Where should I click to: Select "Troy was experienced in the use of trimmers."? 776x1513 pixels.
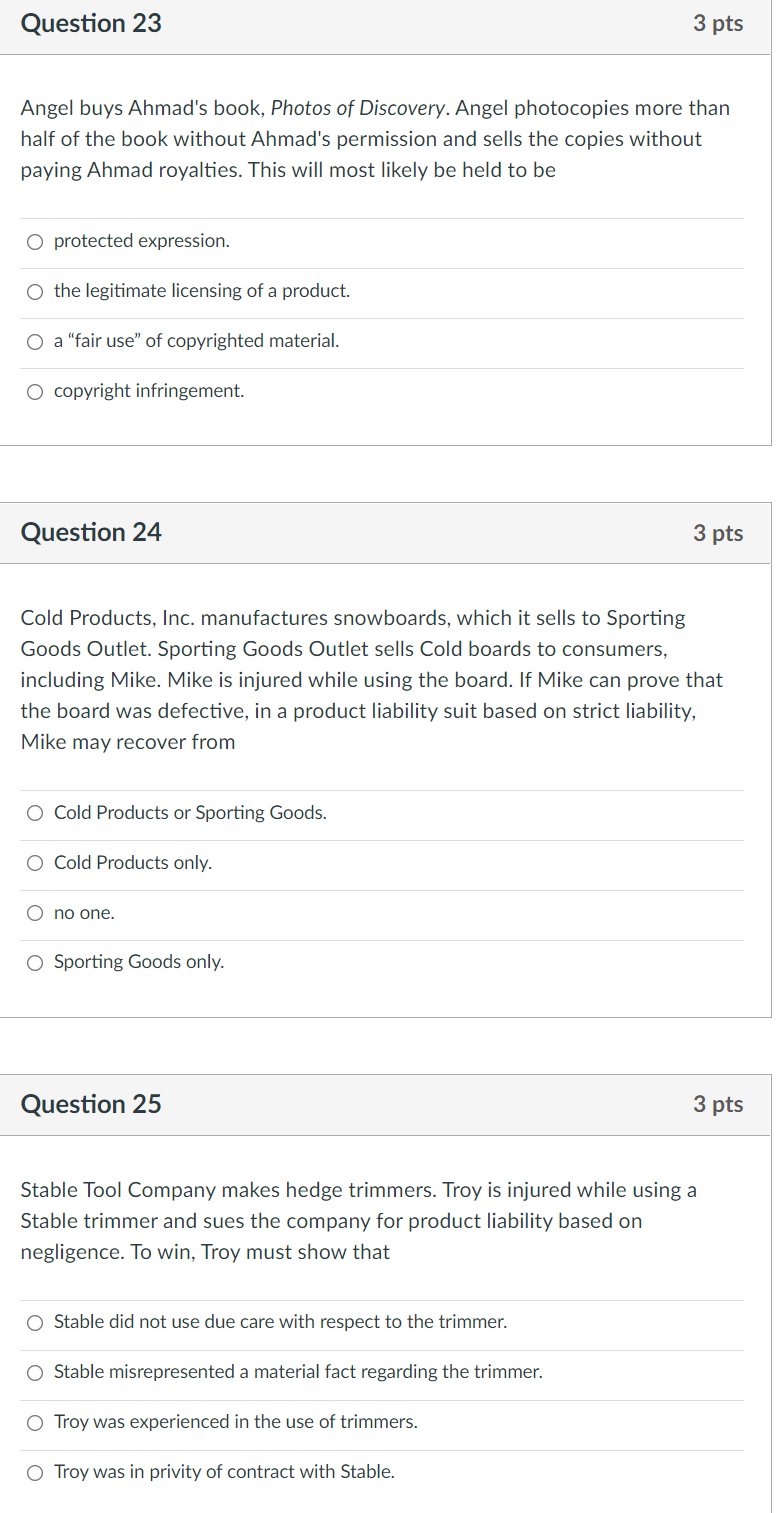(35, 1422)
